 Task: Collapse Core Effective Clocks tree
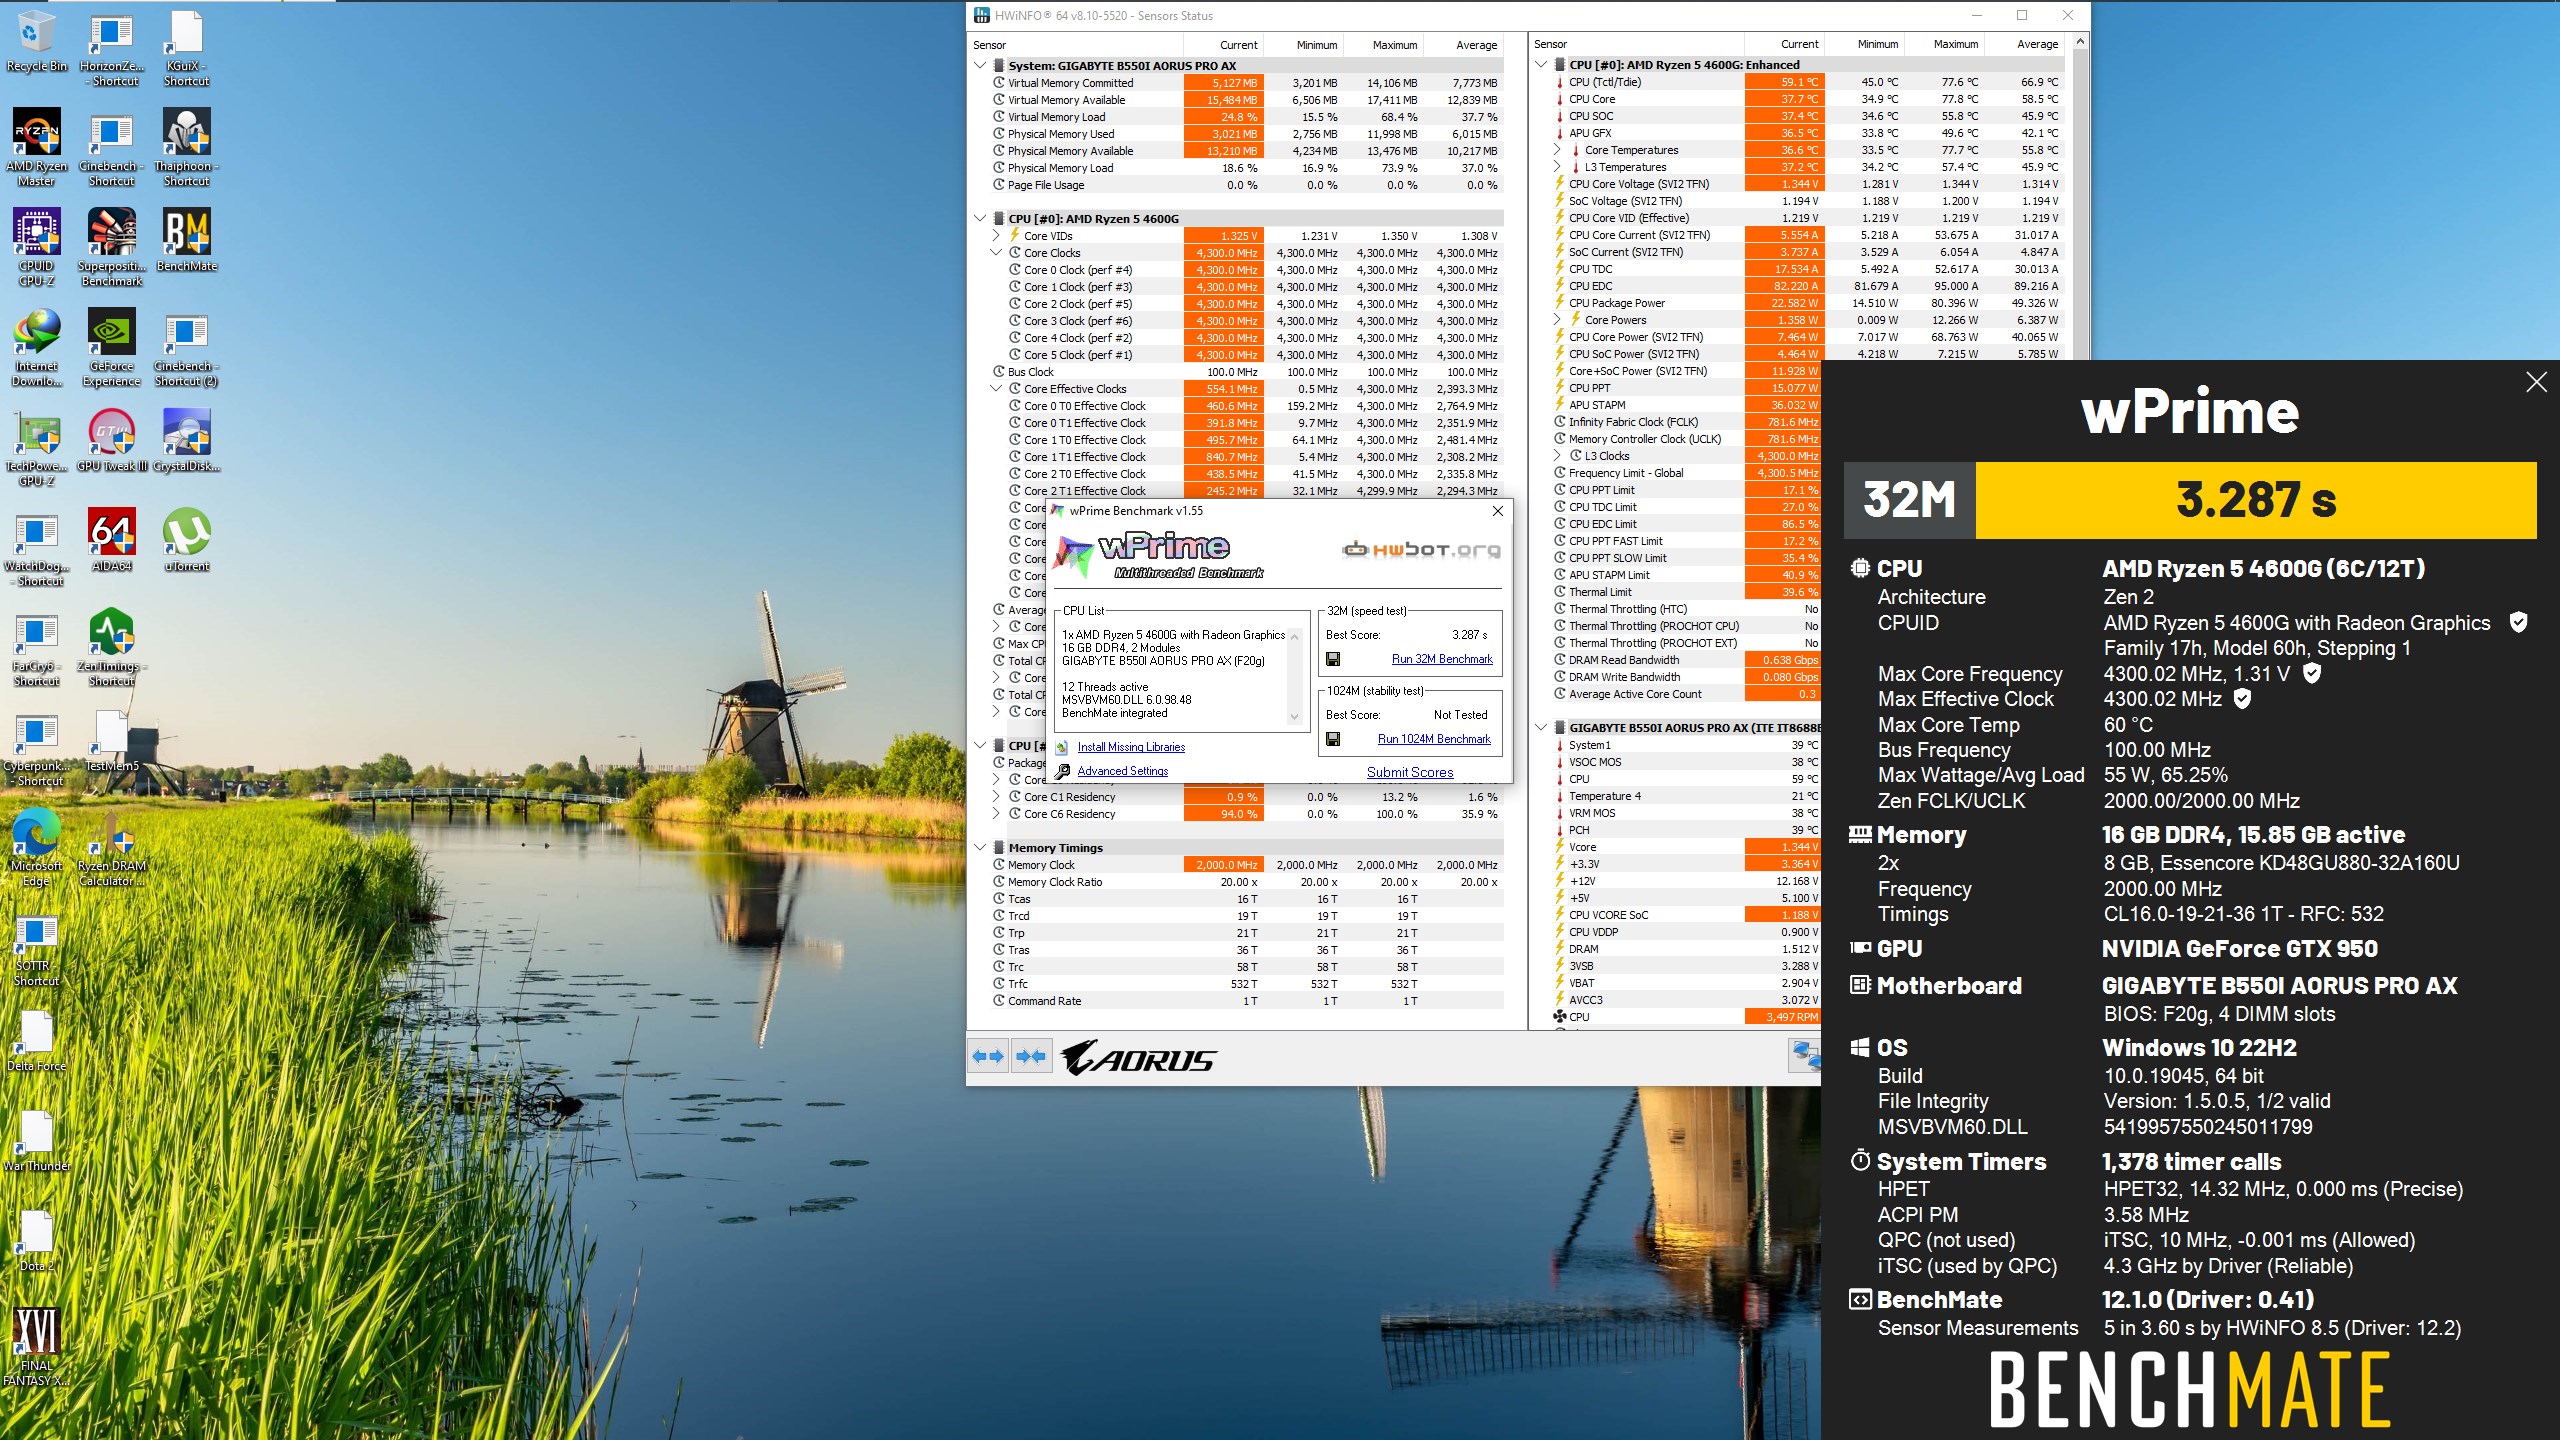[x=996, y=389]
